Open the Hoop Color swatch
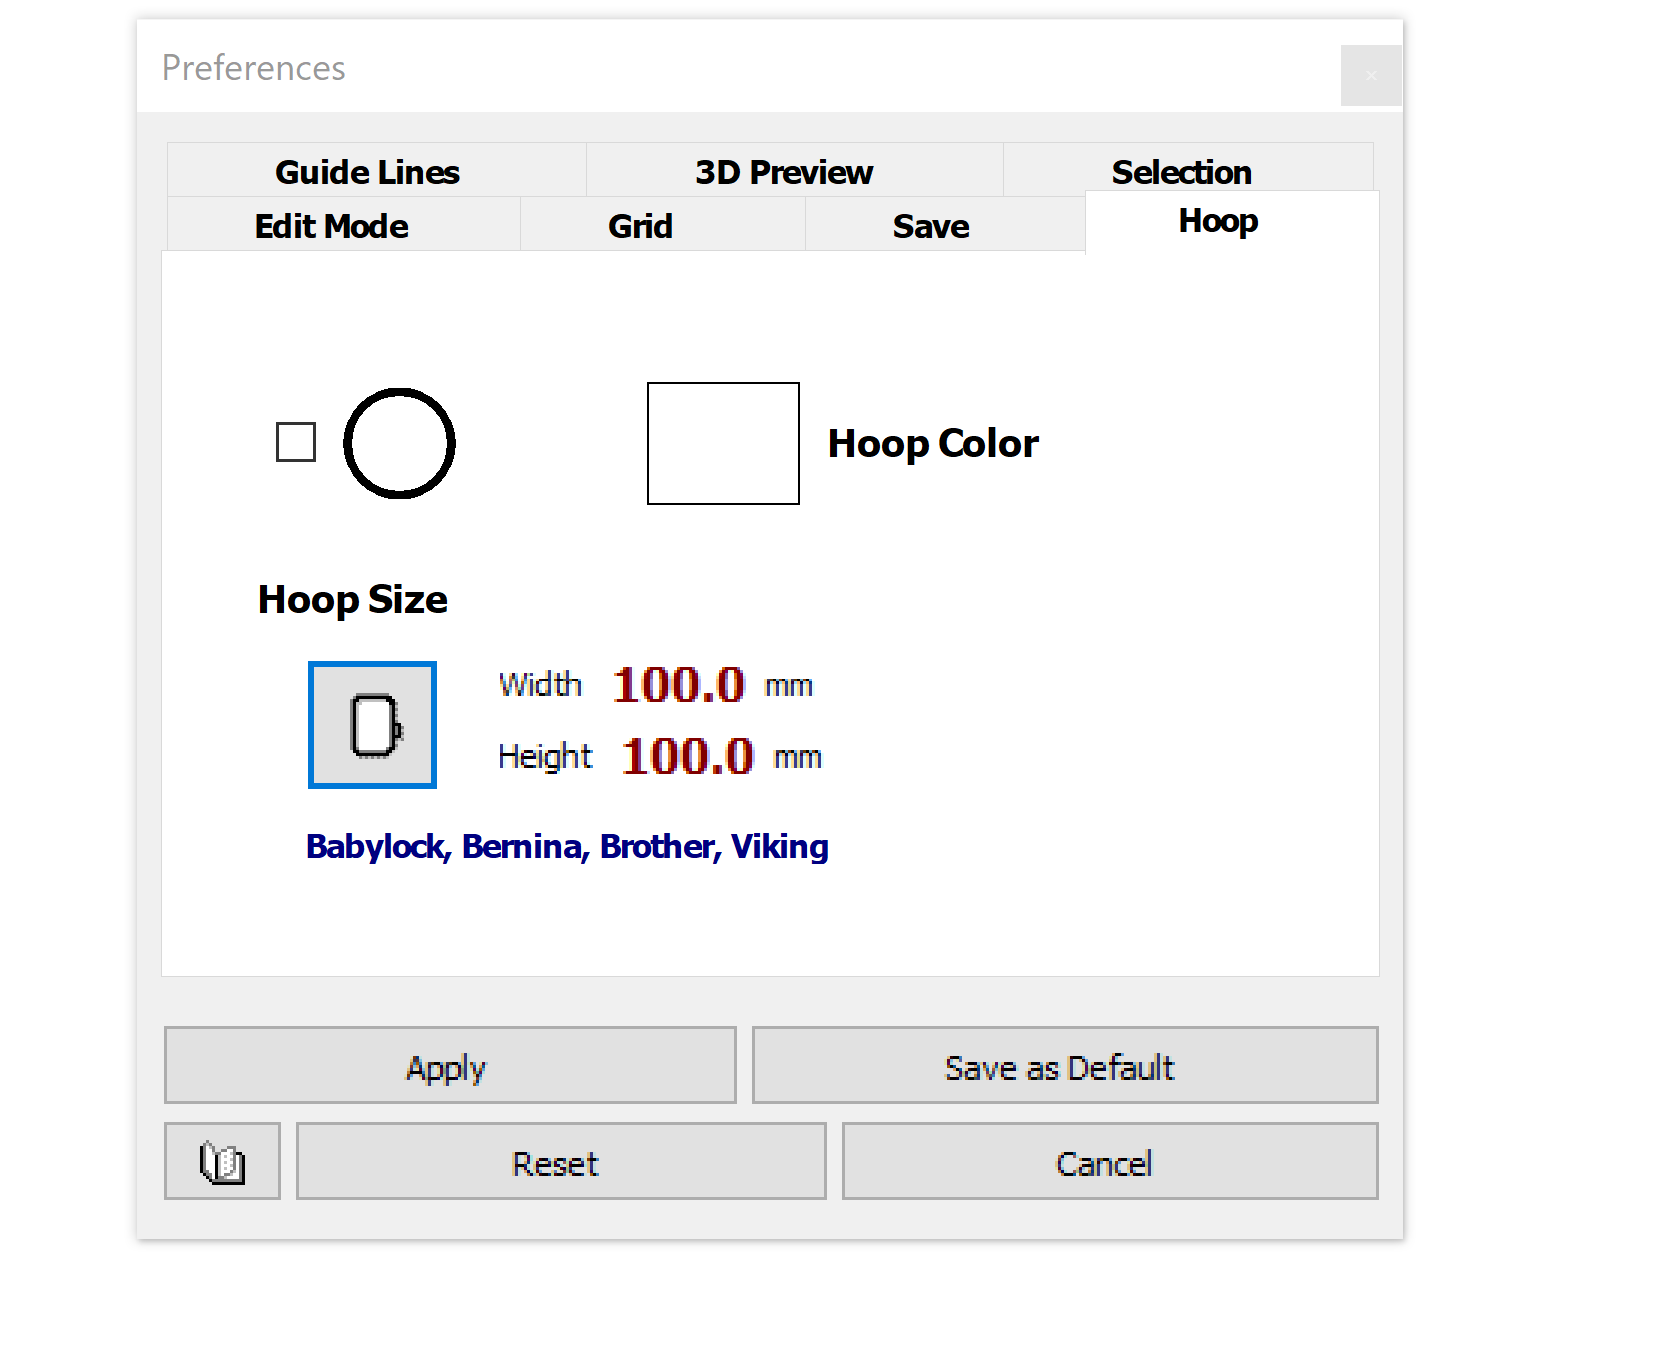Viewport: 1659px width, 1359px height. [722, 443]
